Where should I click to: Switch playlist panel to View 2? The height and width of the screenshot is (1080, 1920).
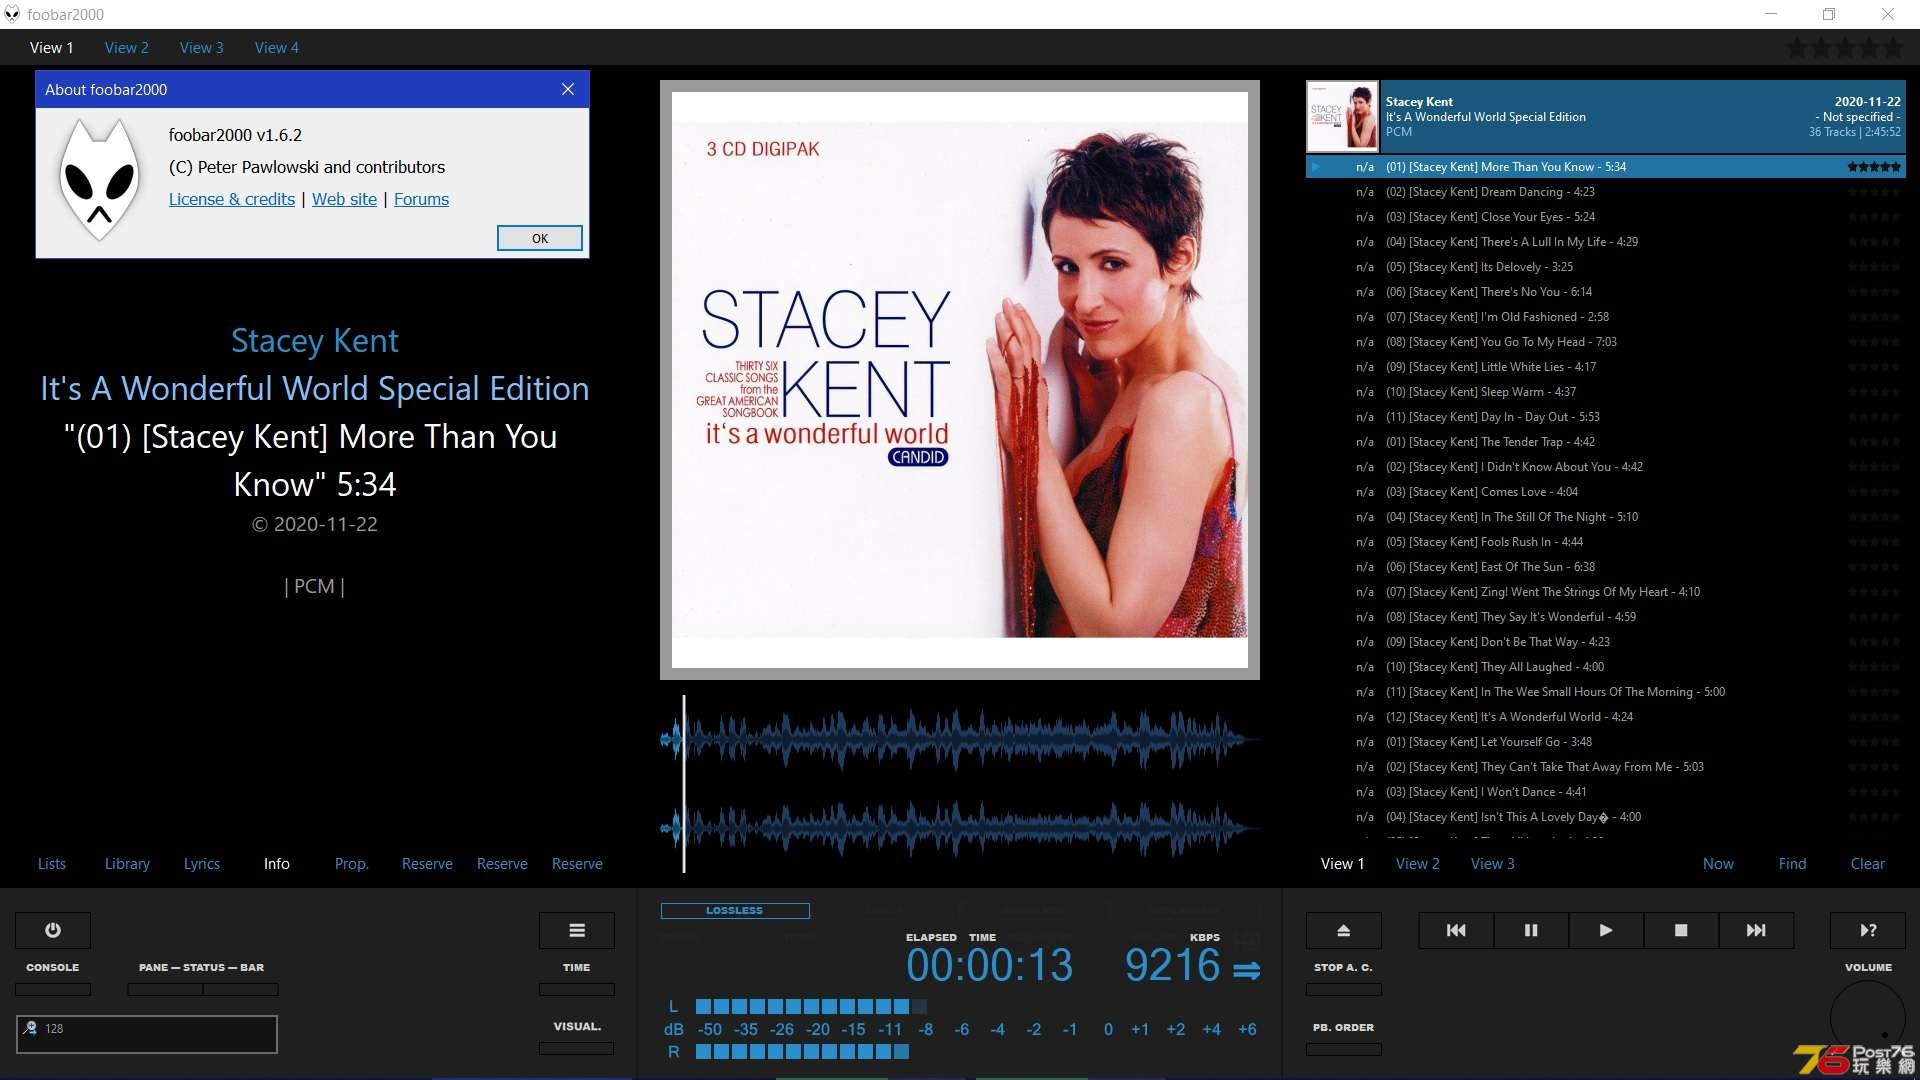(1418, 864)
